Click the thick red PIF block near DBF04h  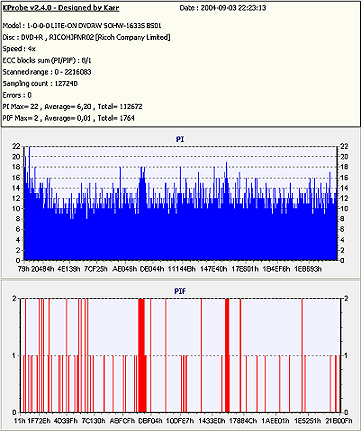click(142, 355)
